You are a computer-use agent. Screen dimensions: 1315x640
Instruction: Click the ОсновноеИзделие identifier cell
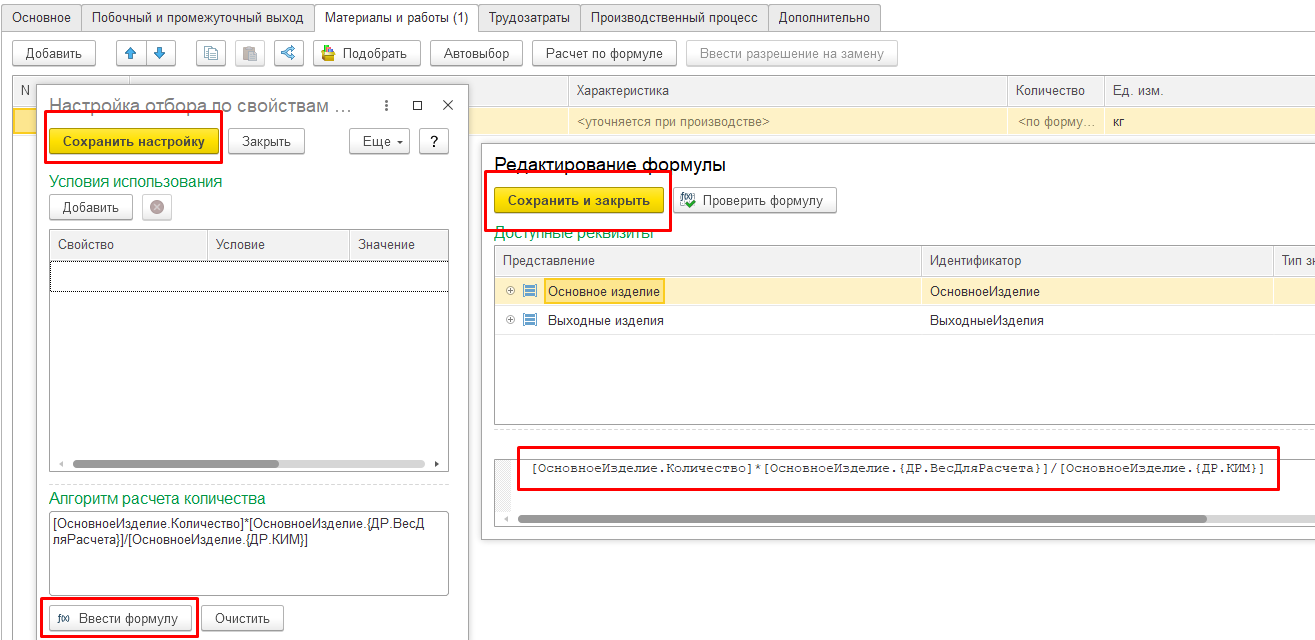tap(1097, 291)
